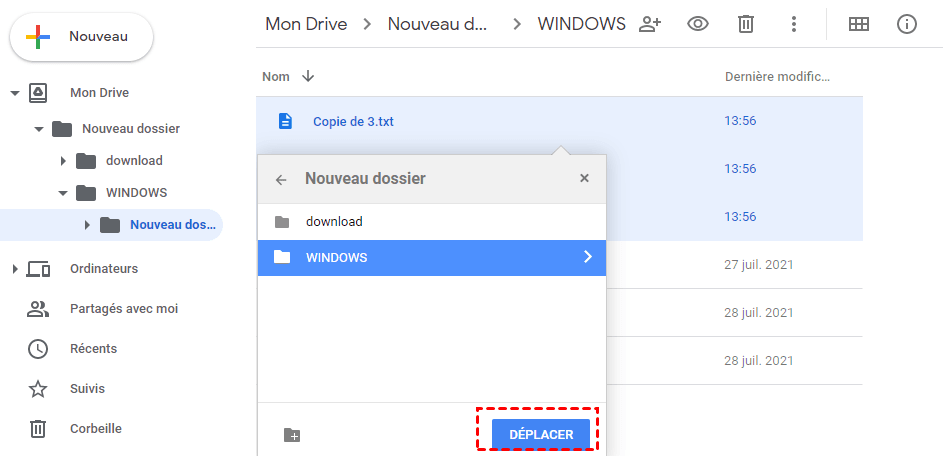Click the DÉPLACER button

click(x=541, y=434)
